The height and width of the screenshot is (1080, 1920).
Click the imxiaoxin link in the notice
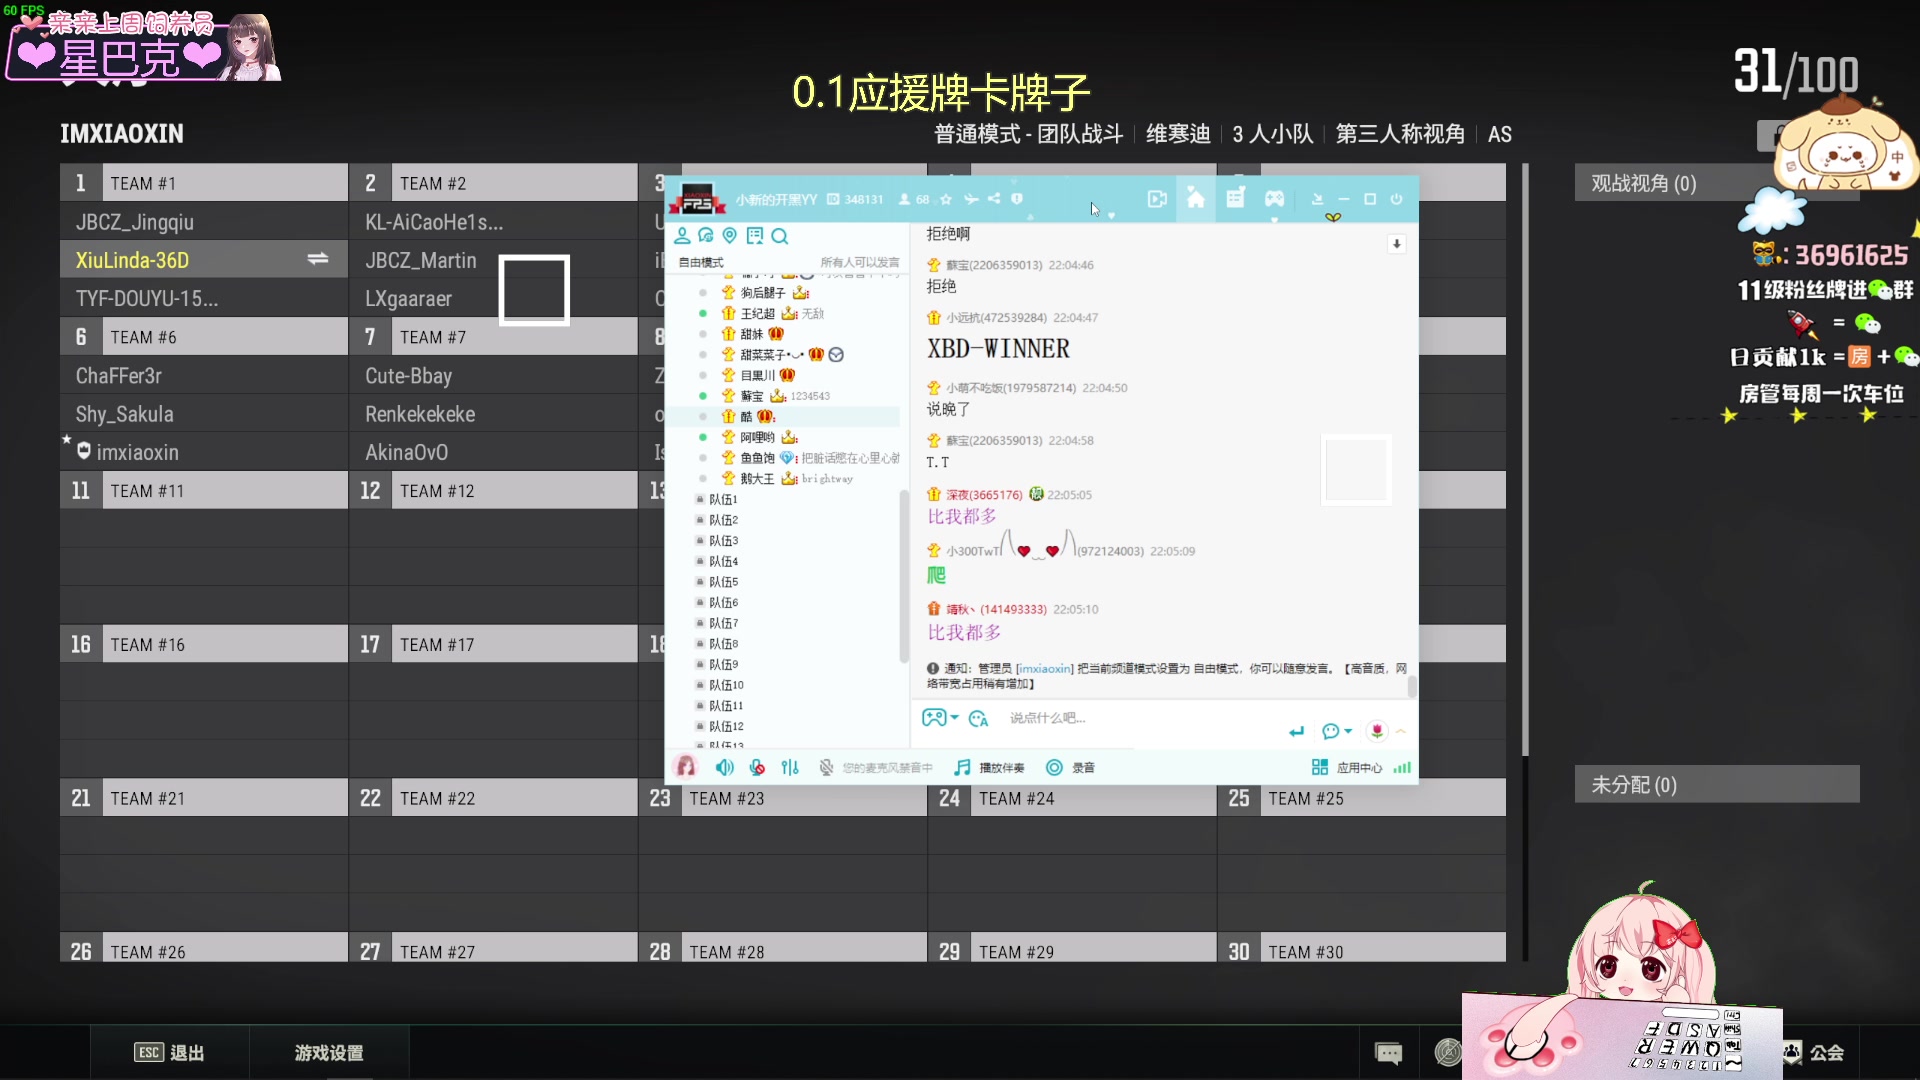tap(1045, 668)
